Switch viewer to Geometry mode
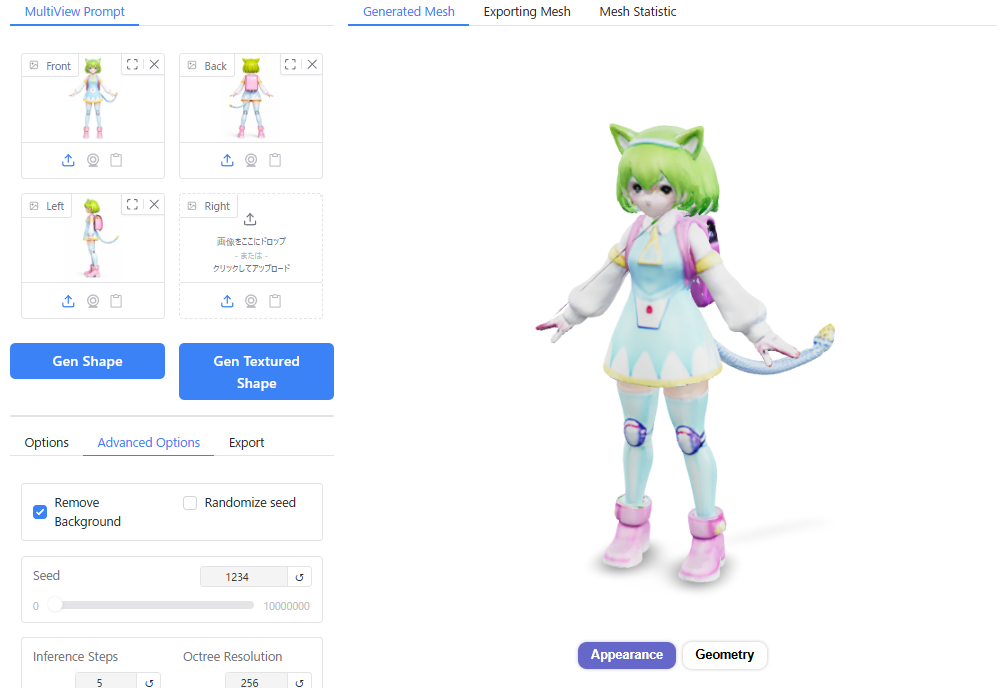 click(x=724, y=655)
